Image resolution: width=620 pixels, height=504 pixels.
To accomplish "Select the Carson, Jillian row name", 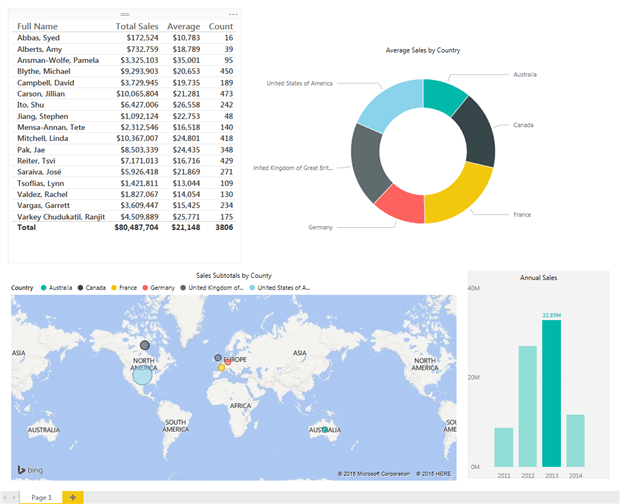I will [x=41, y=94].
